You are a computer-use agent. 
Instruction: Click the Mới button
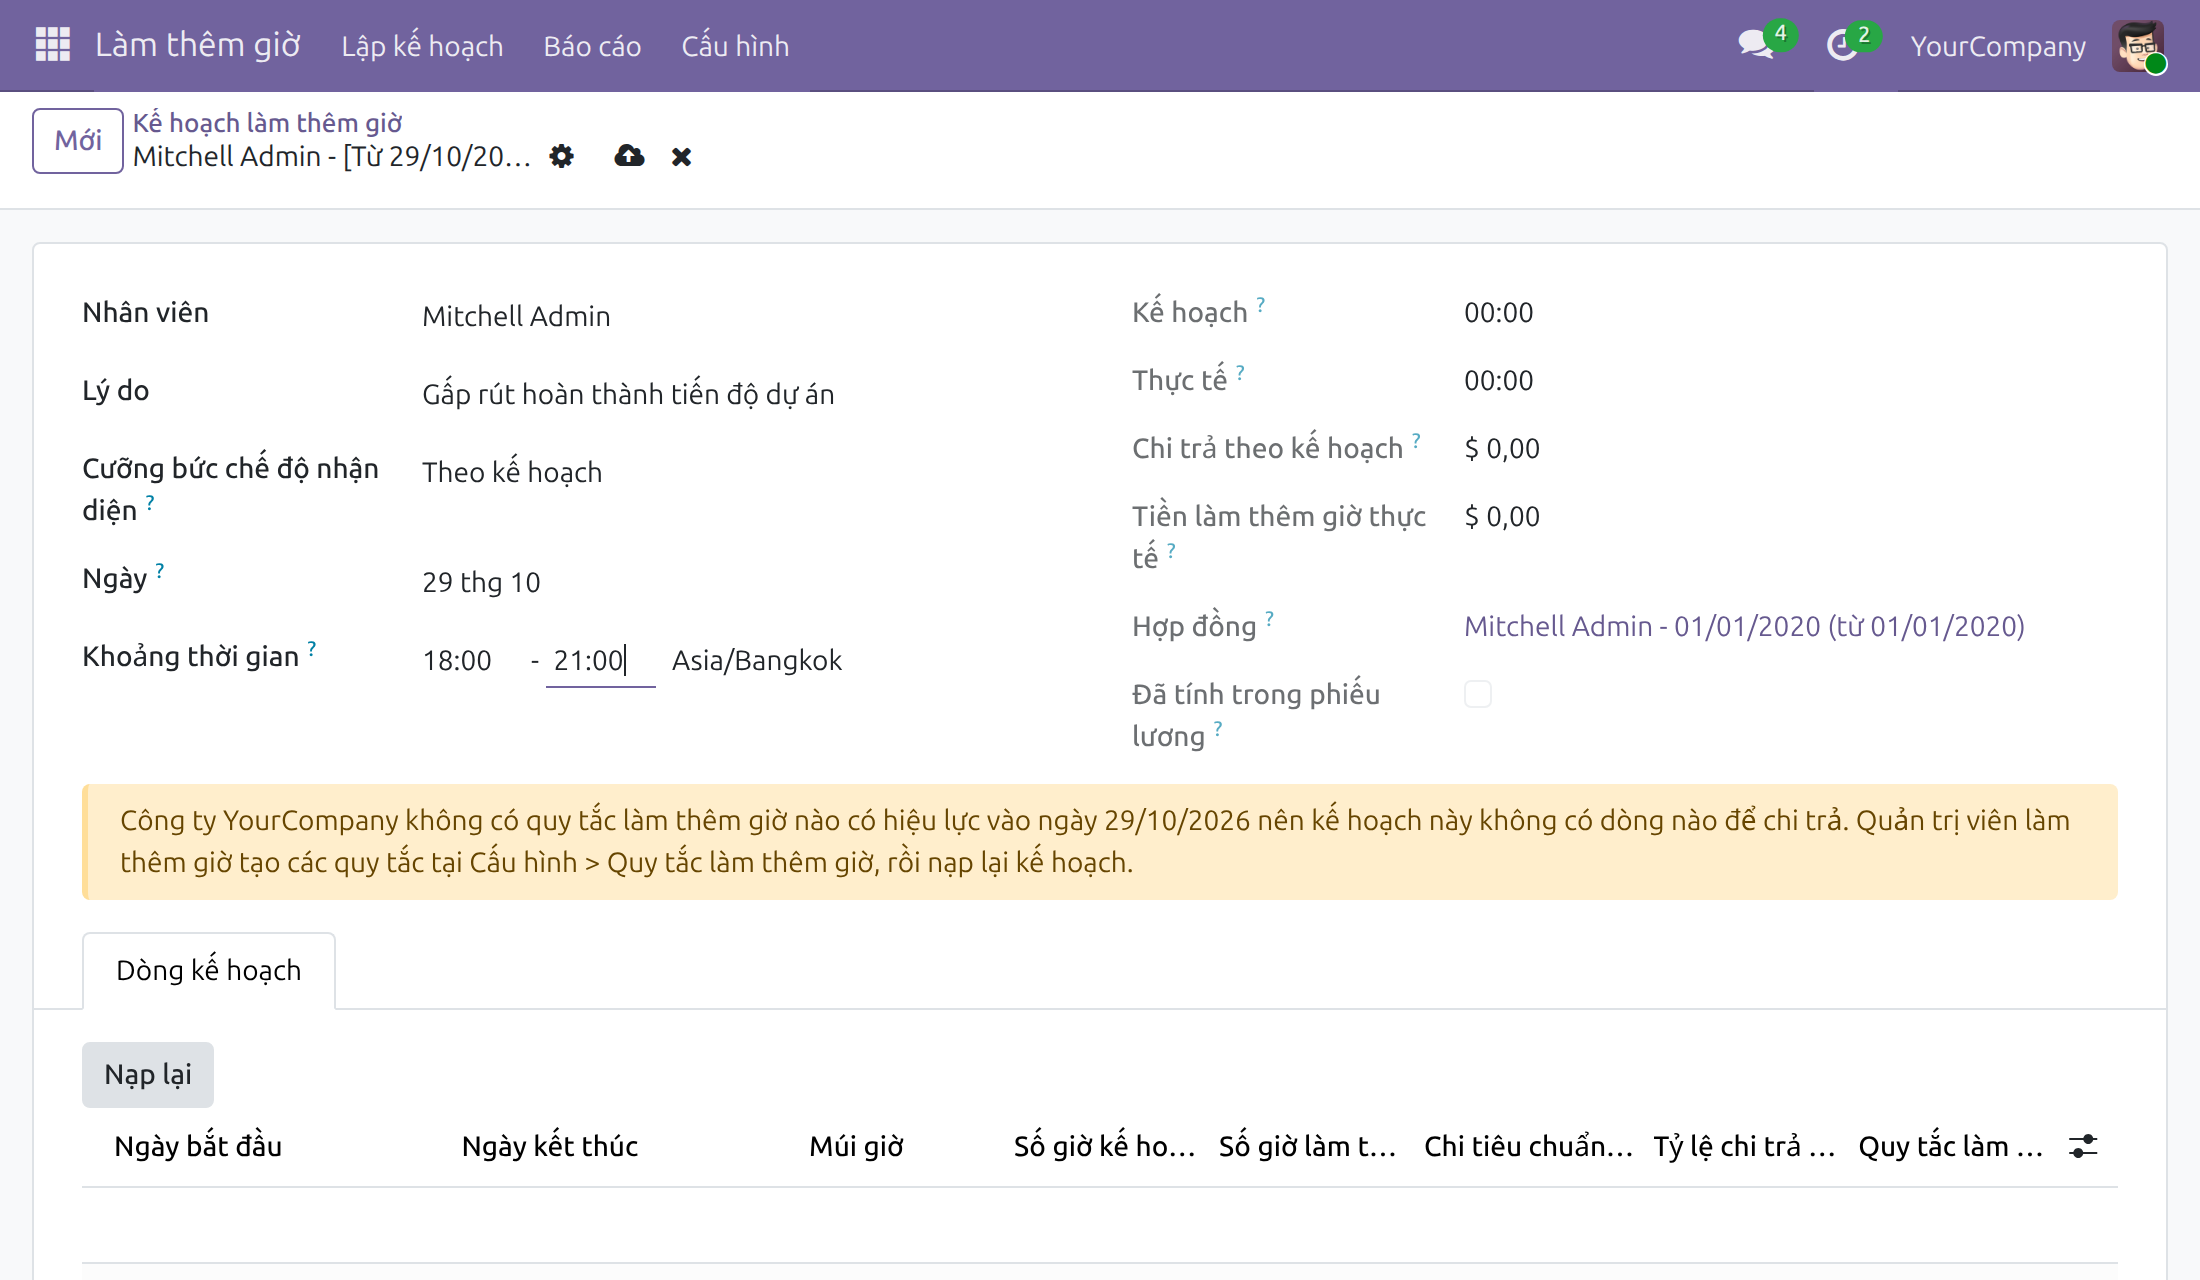click(78, 140)
